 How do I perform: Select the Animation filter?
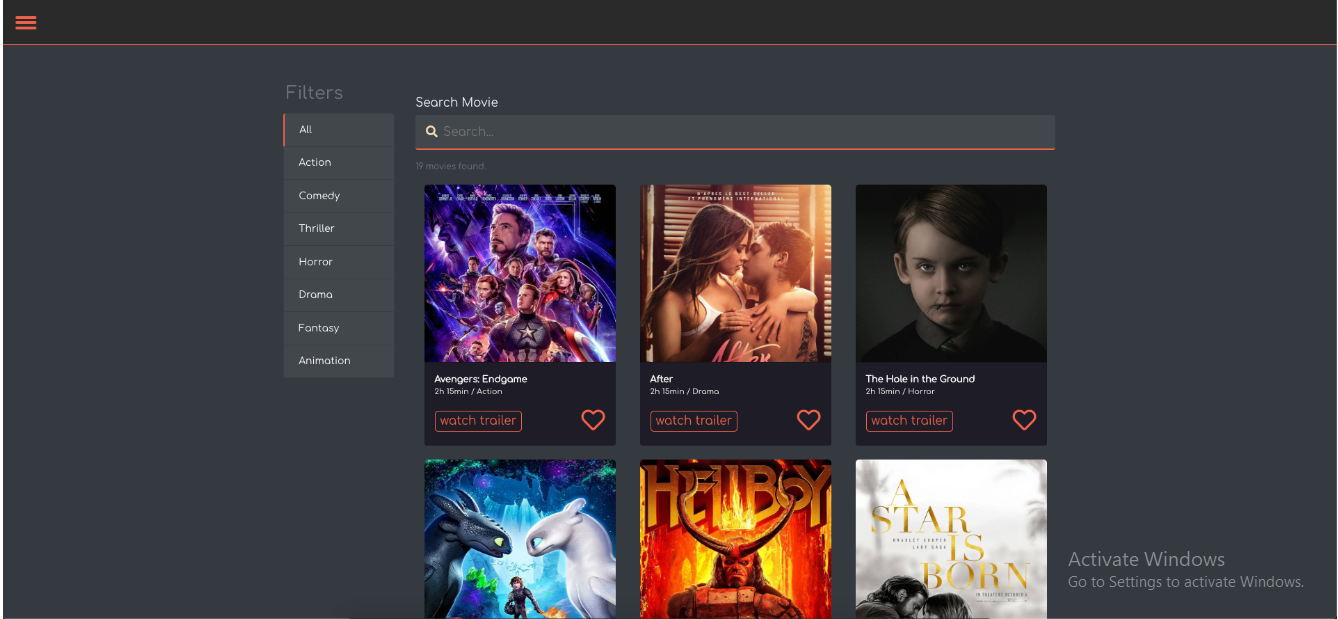point(338,360)
